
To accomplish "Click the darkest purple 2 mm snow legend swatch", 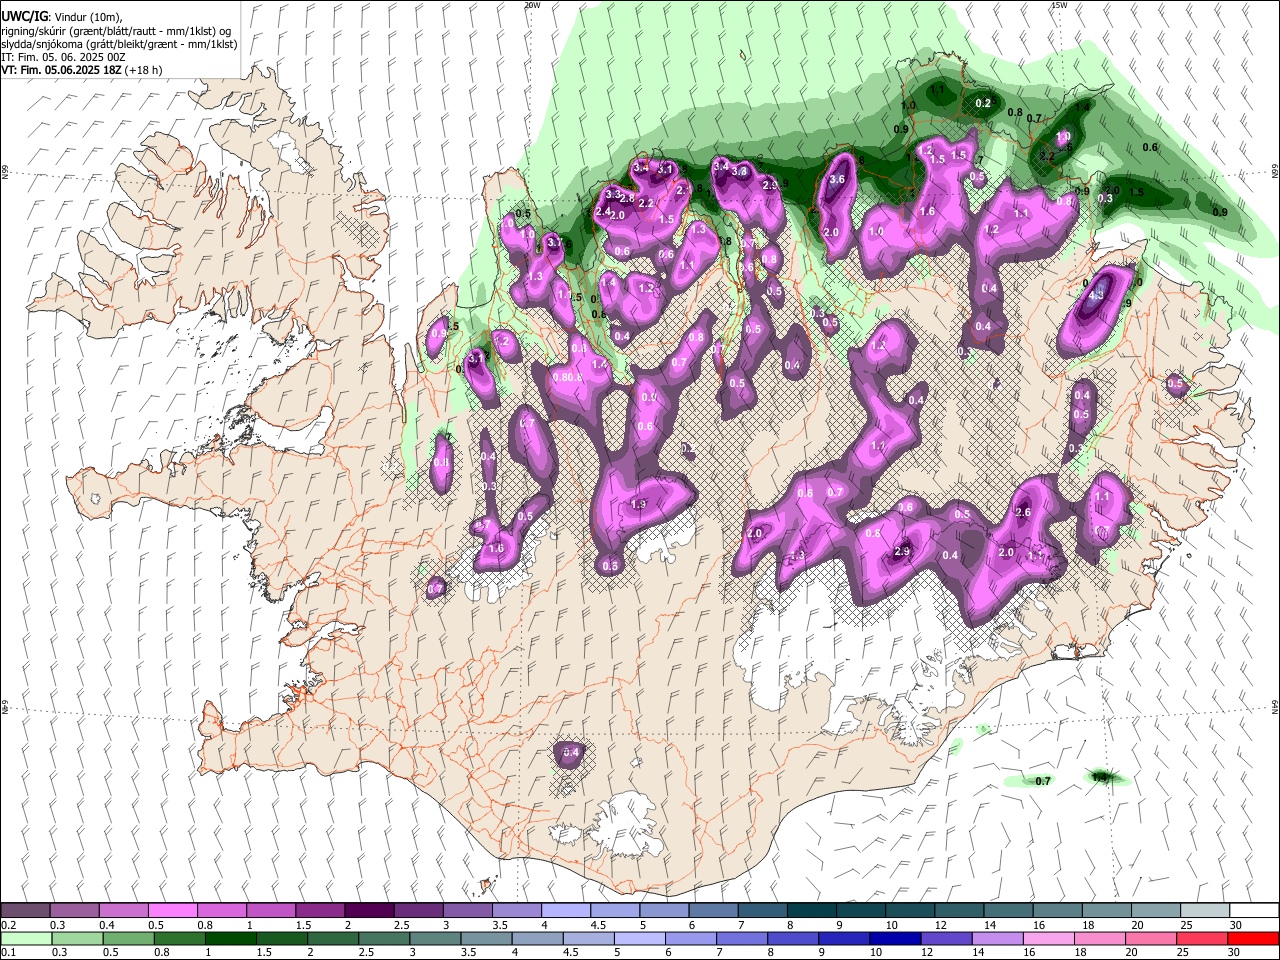I will pyautogui.click(x=368, y=910).
